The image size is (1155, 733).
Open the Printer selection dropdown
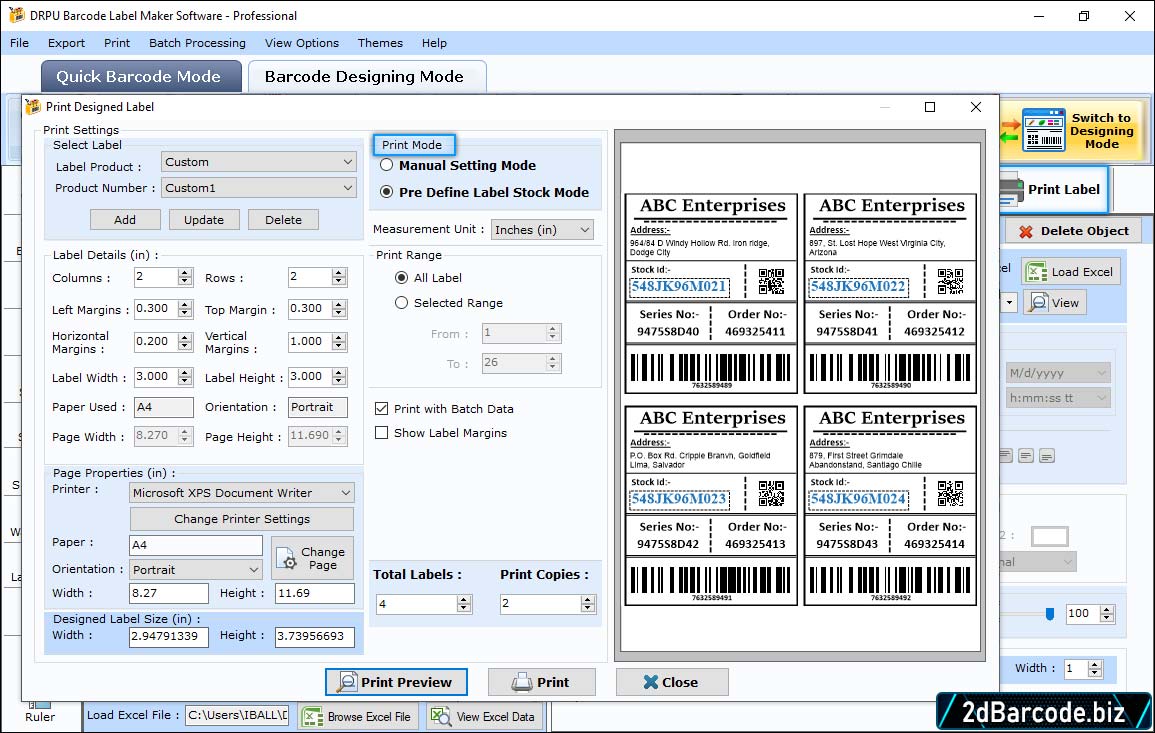click(242, 493)
